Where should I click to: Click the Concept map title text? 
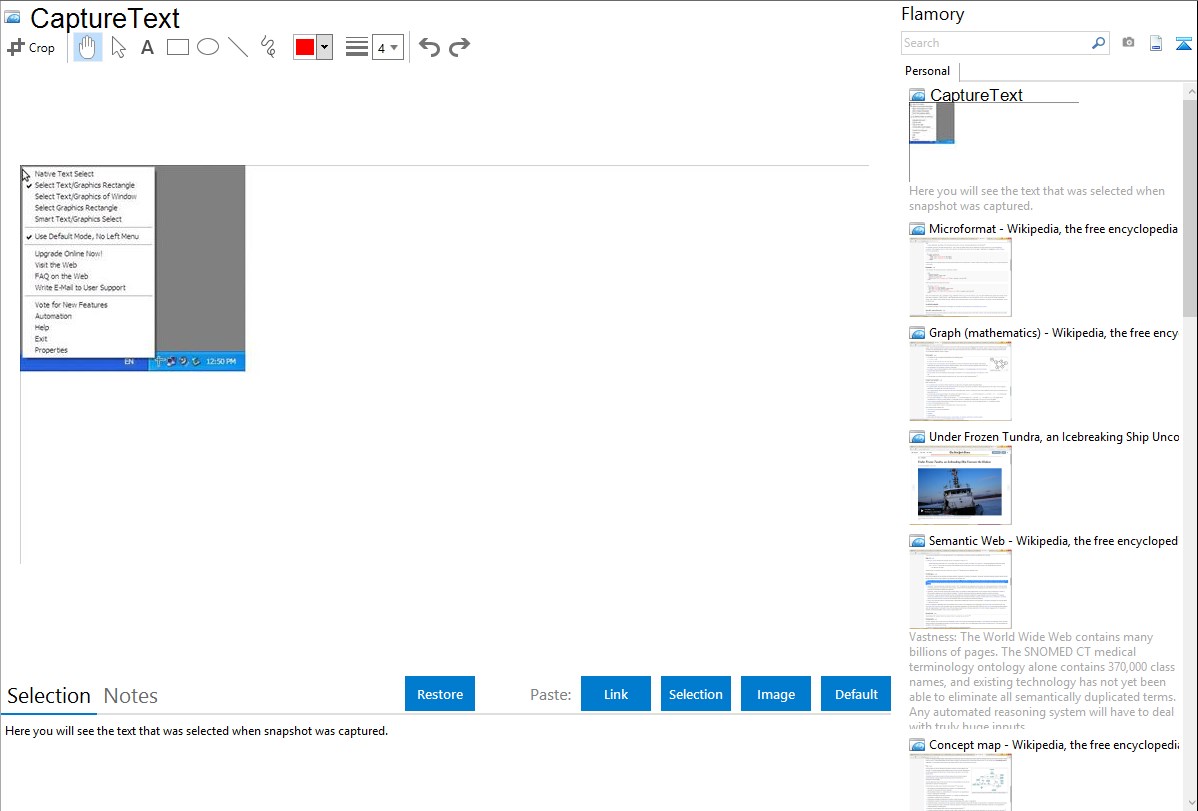1053,744
